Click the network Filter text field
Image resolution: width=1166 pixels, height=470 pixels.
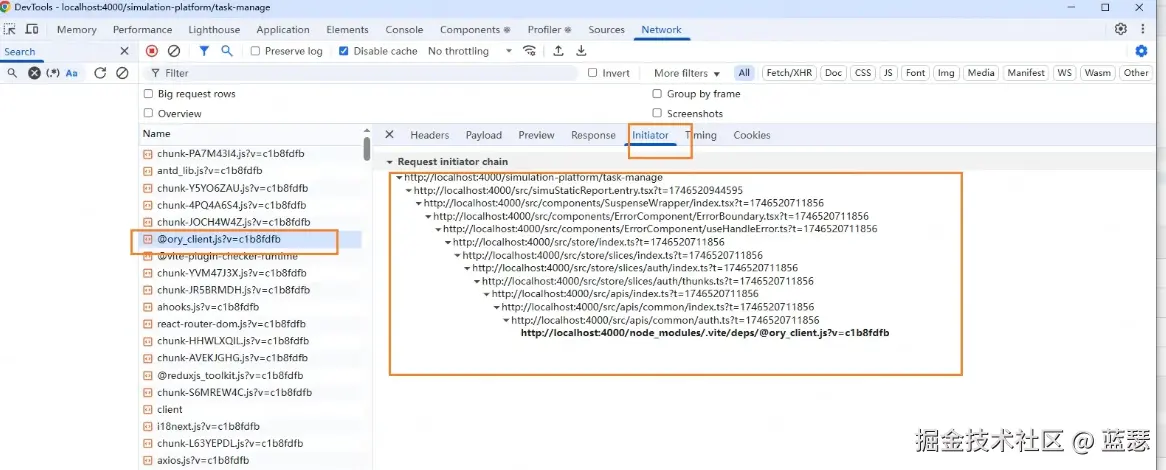point(363,73)
